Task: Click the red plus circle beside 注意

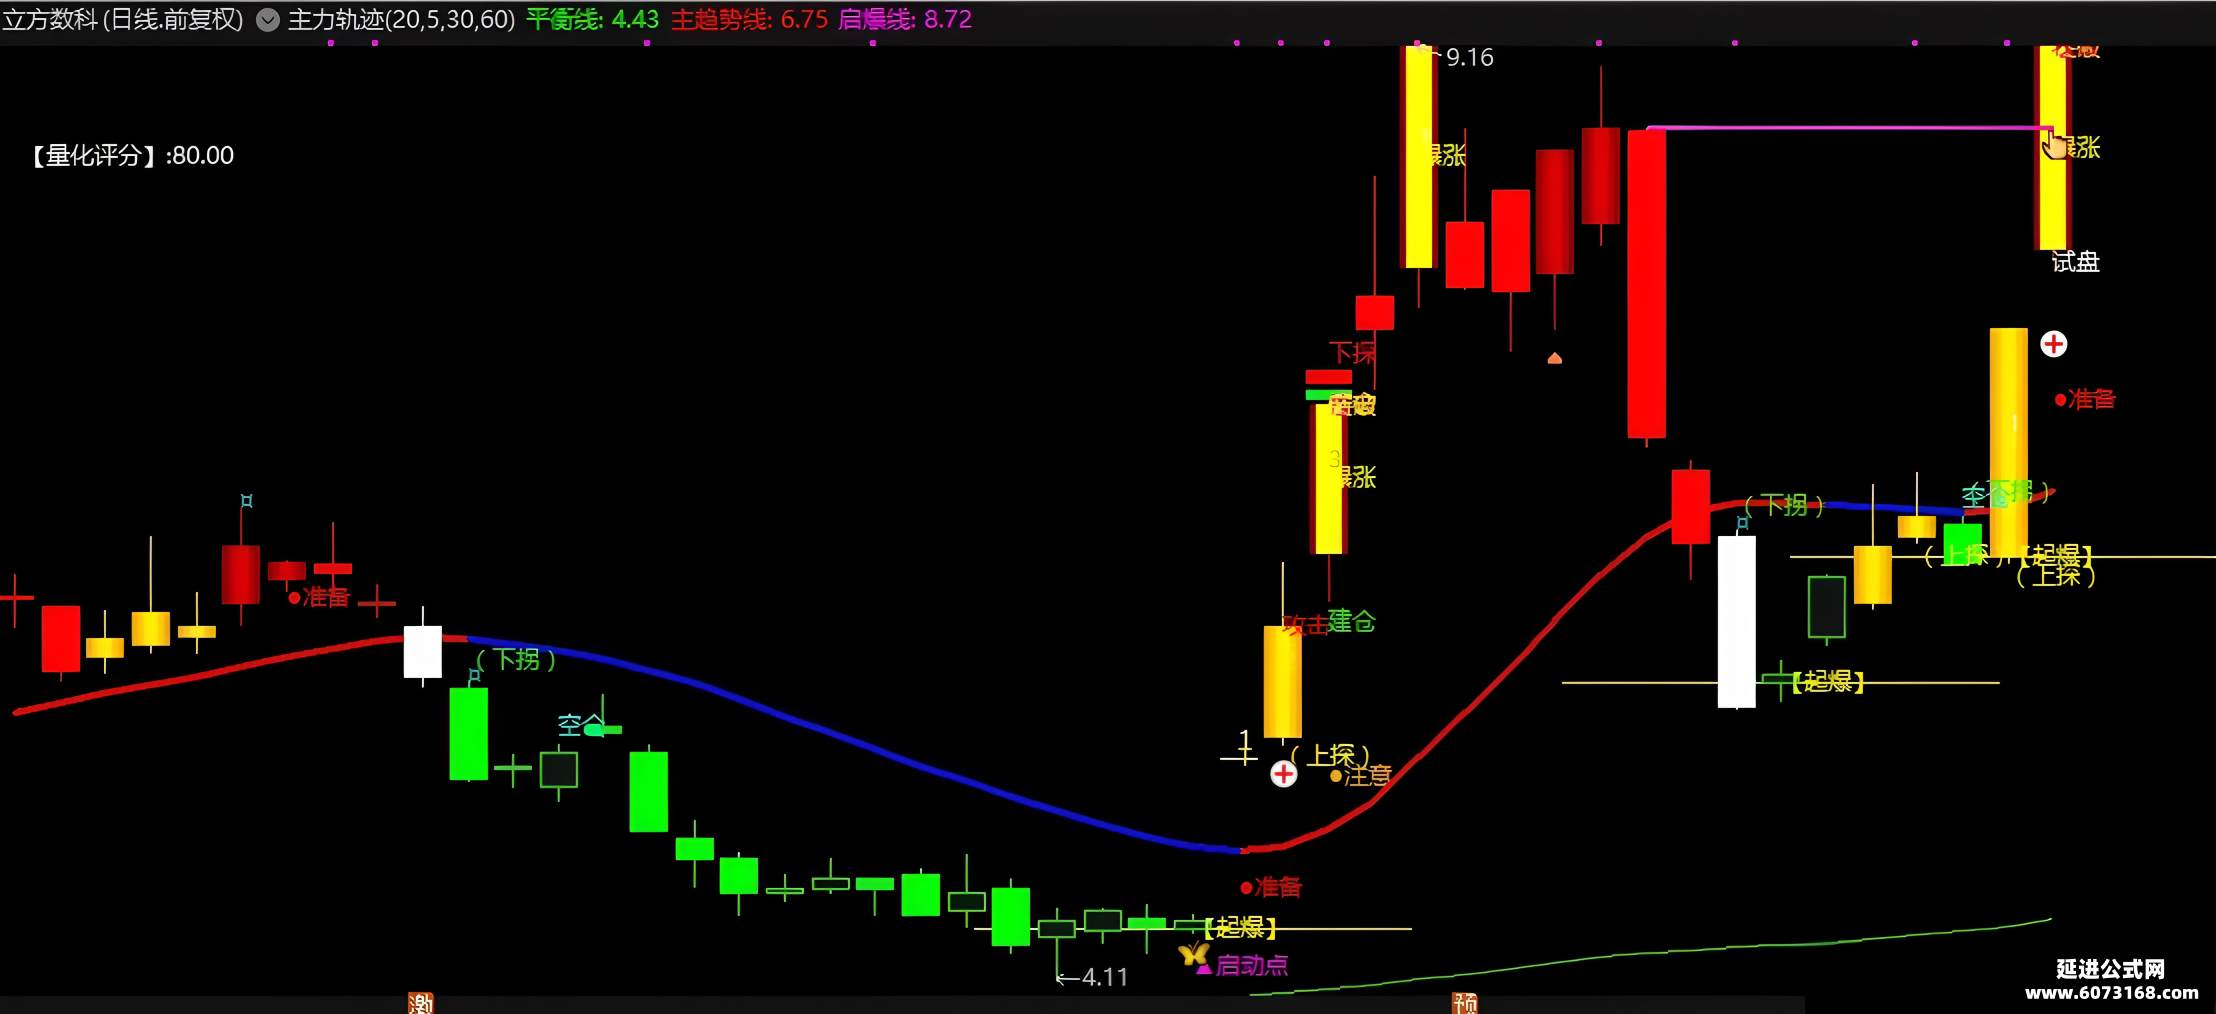Action: point(1284,774)
